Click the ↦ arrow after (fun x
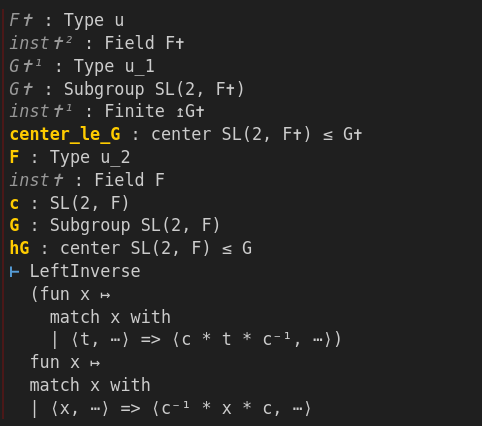The height and width of the screenshot is (426, 482). coord(105,295)
